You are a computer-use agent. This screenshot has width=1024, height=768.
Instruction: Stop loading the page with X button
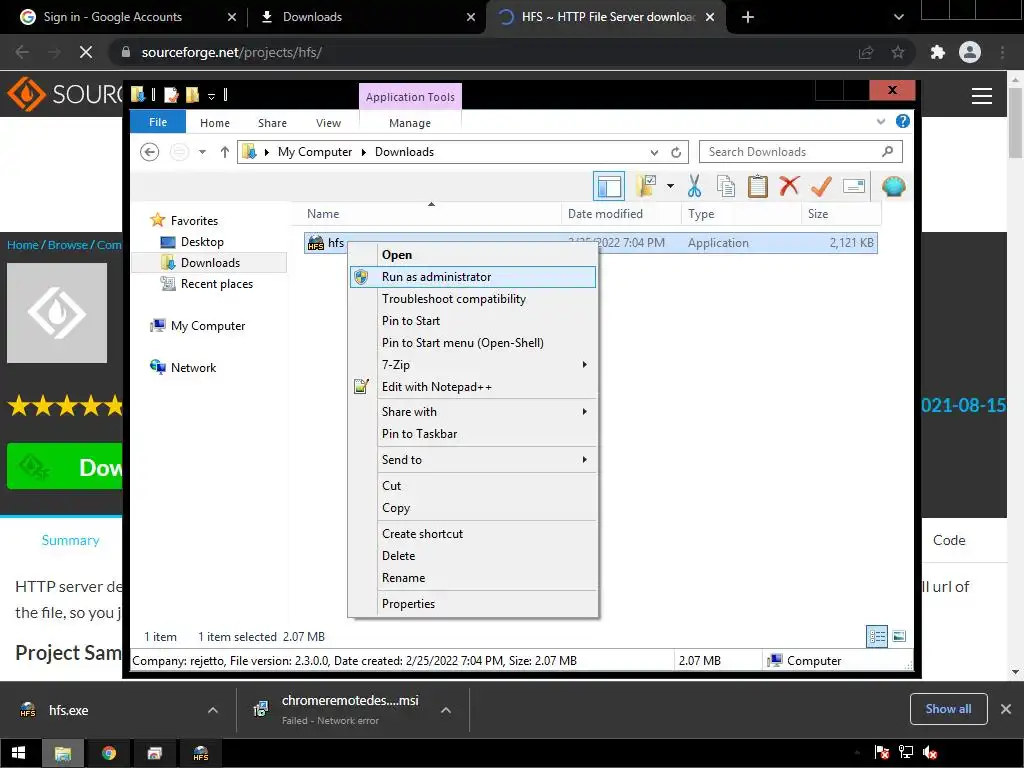point(86,52)
